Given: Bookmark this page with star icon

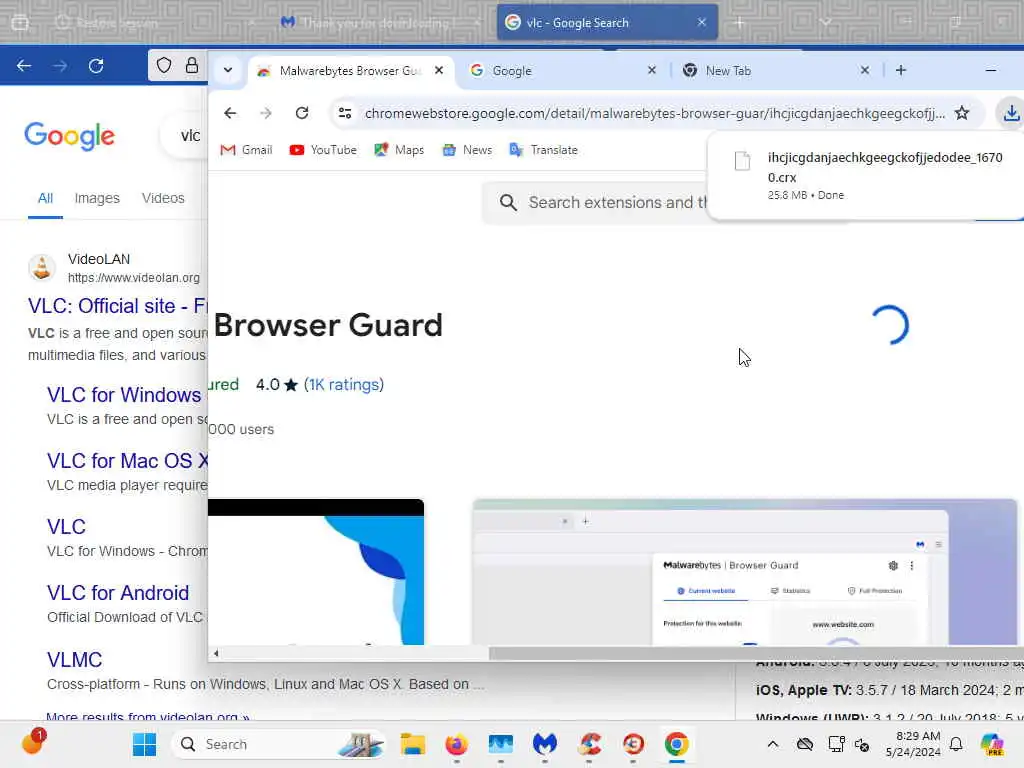Looking at the screenshot, I should [x=961, y=113].
